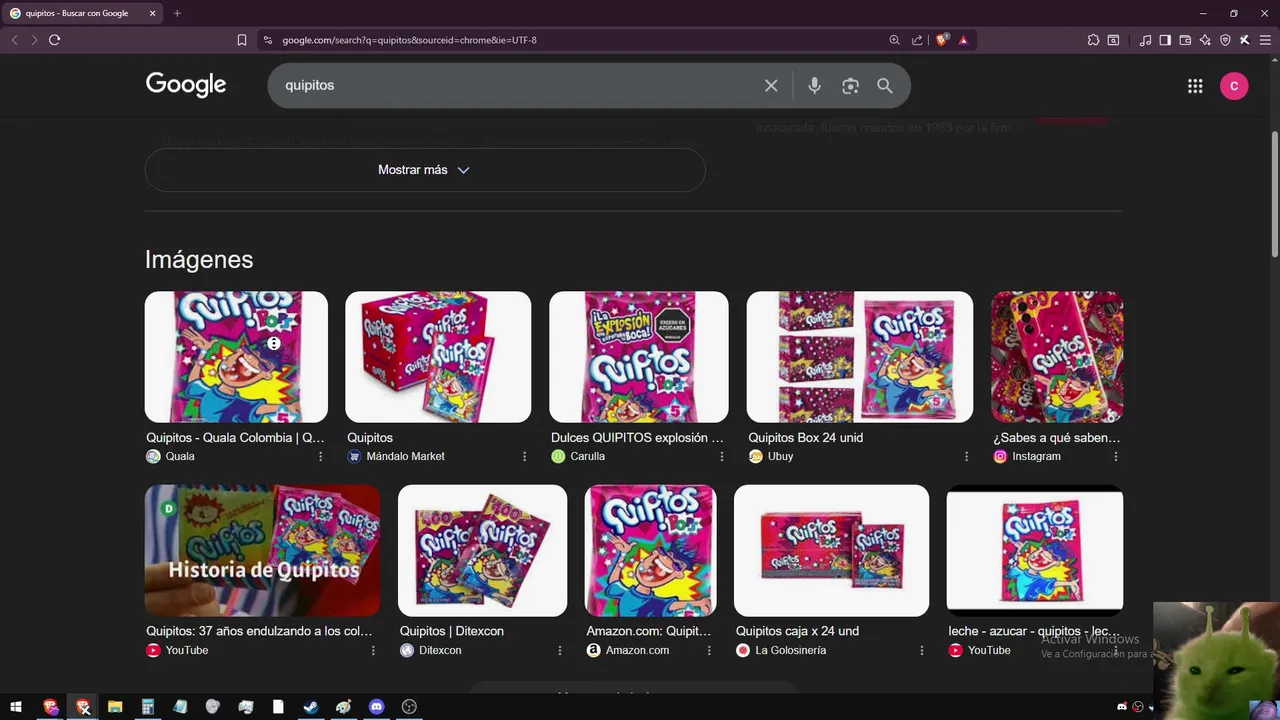Open Calculator from the taskbar

pyautogui.click(x=148, y=707)
